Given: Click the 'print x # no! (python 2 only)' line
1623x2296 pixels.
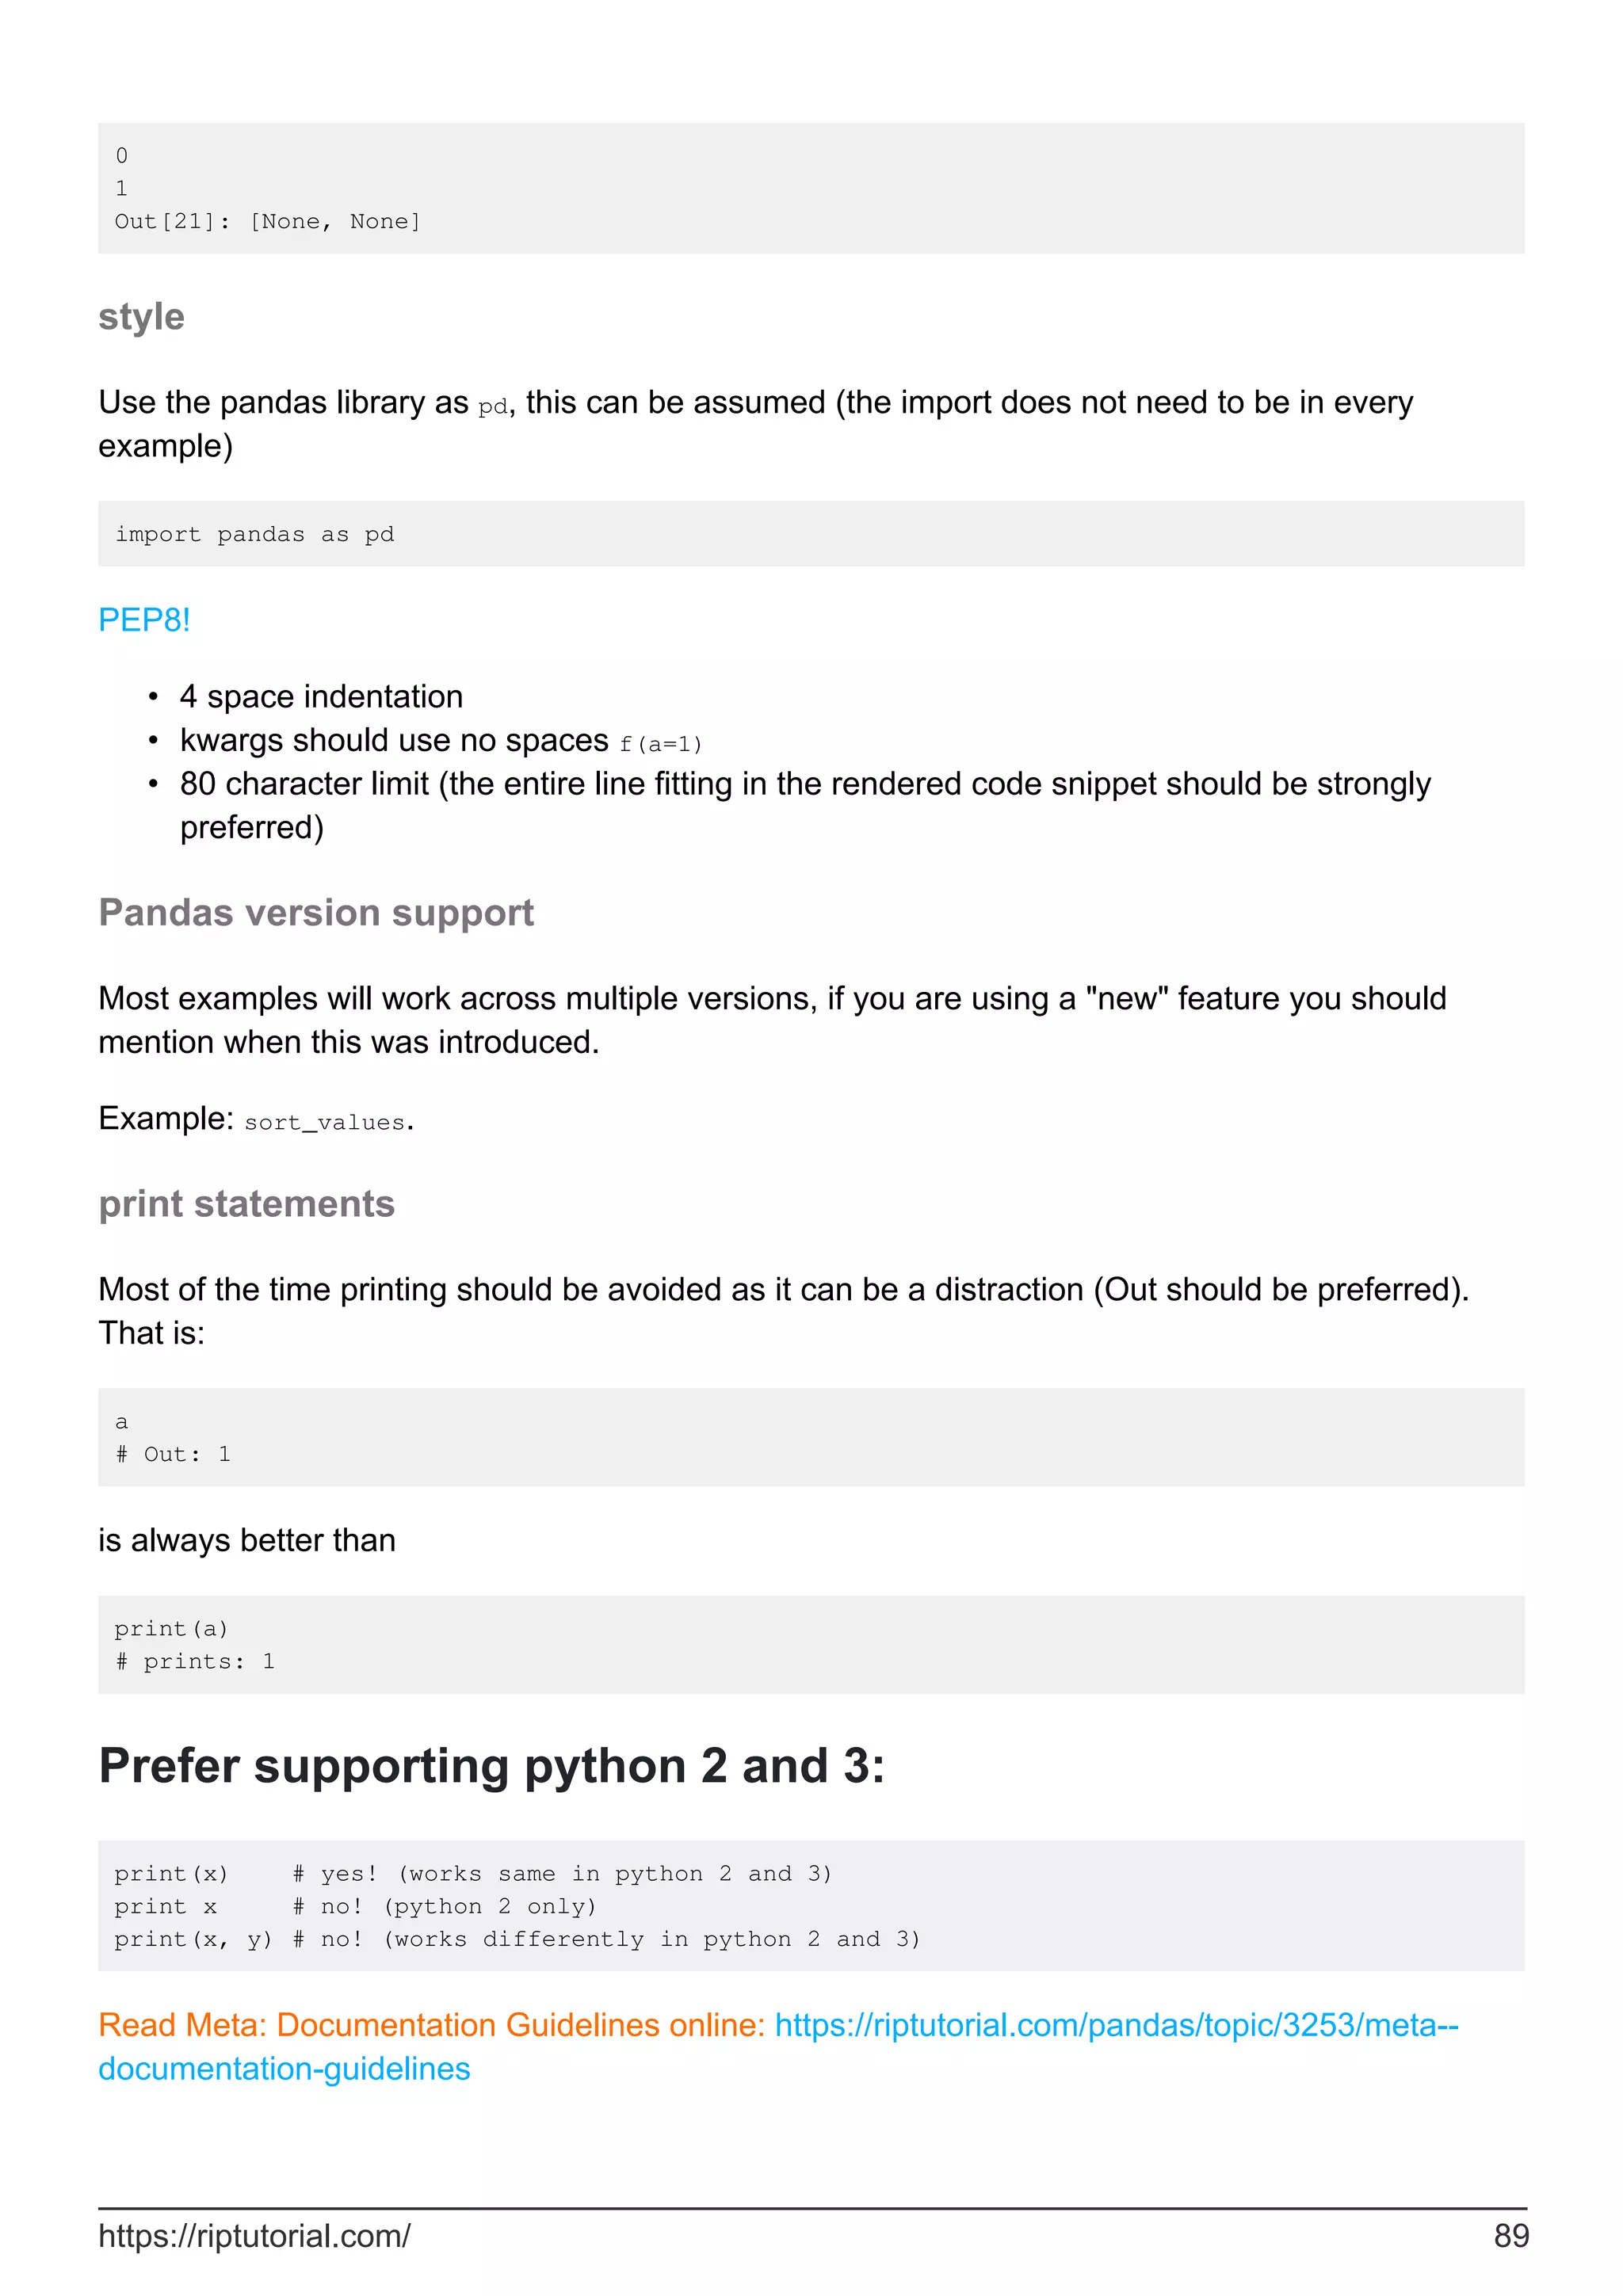Looking at the screenshot, I should (354, 1907).
